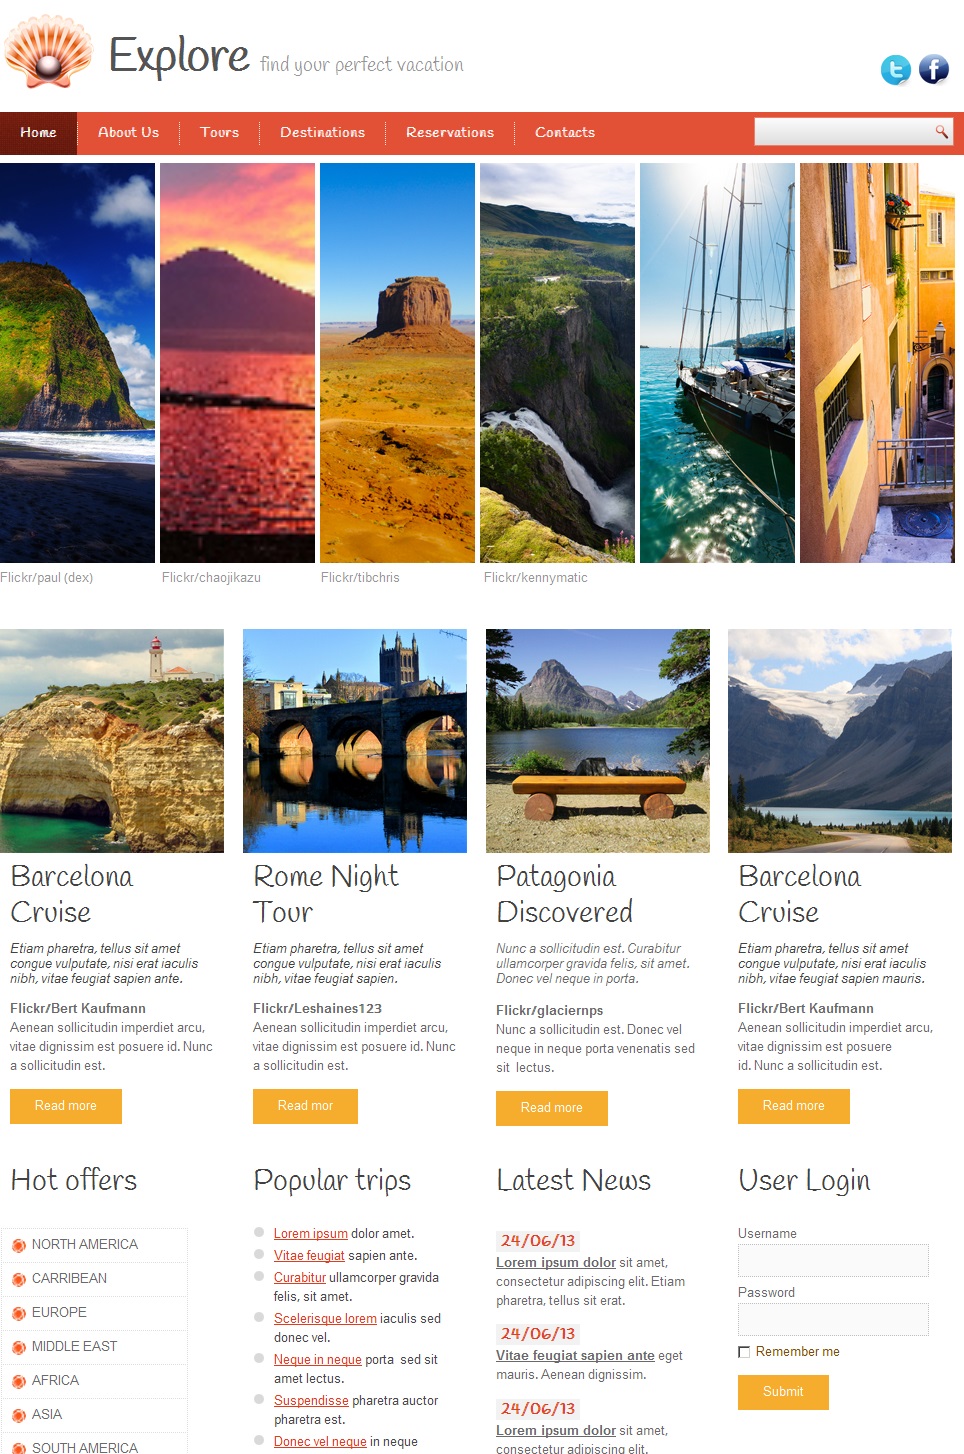The image size is (964, 1454).
Task: Open Vitae feugiat sapien ante news link
Action: 575,1356
